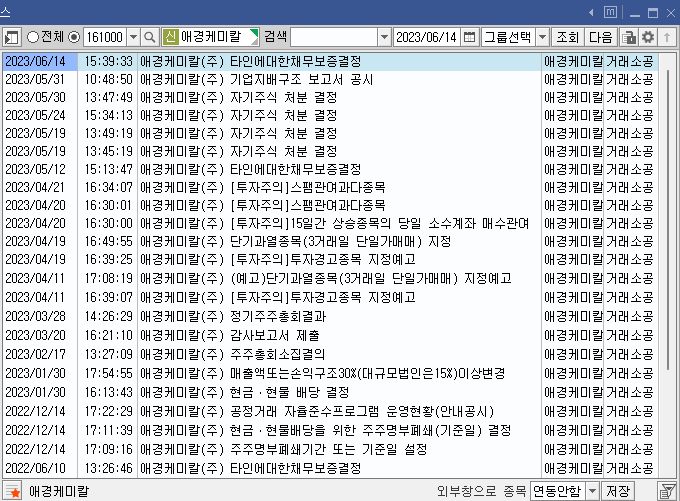Click the 조회 button
The height and width of the screenshot is (501, 680).
(x=568, y=37)
